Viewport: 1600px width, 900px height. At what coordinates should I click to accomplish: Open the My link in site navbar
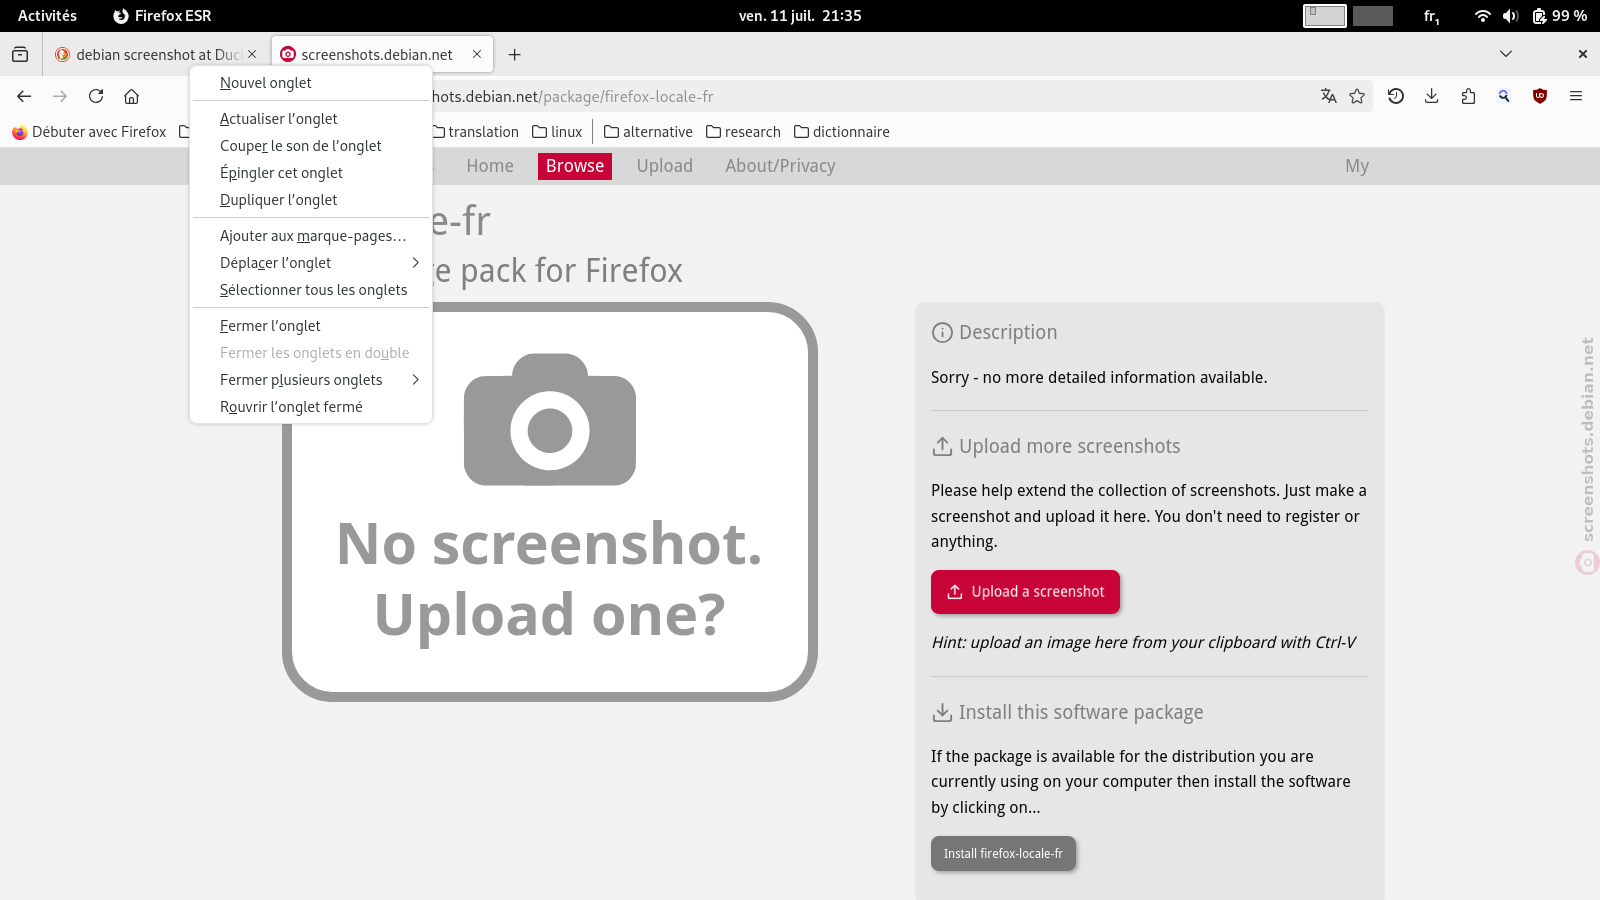point(1357,166)
